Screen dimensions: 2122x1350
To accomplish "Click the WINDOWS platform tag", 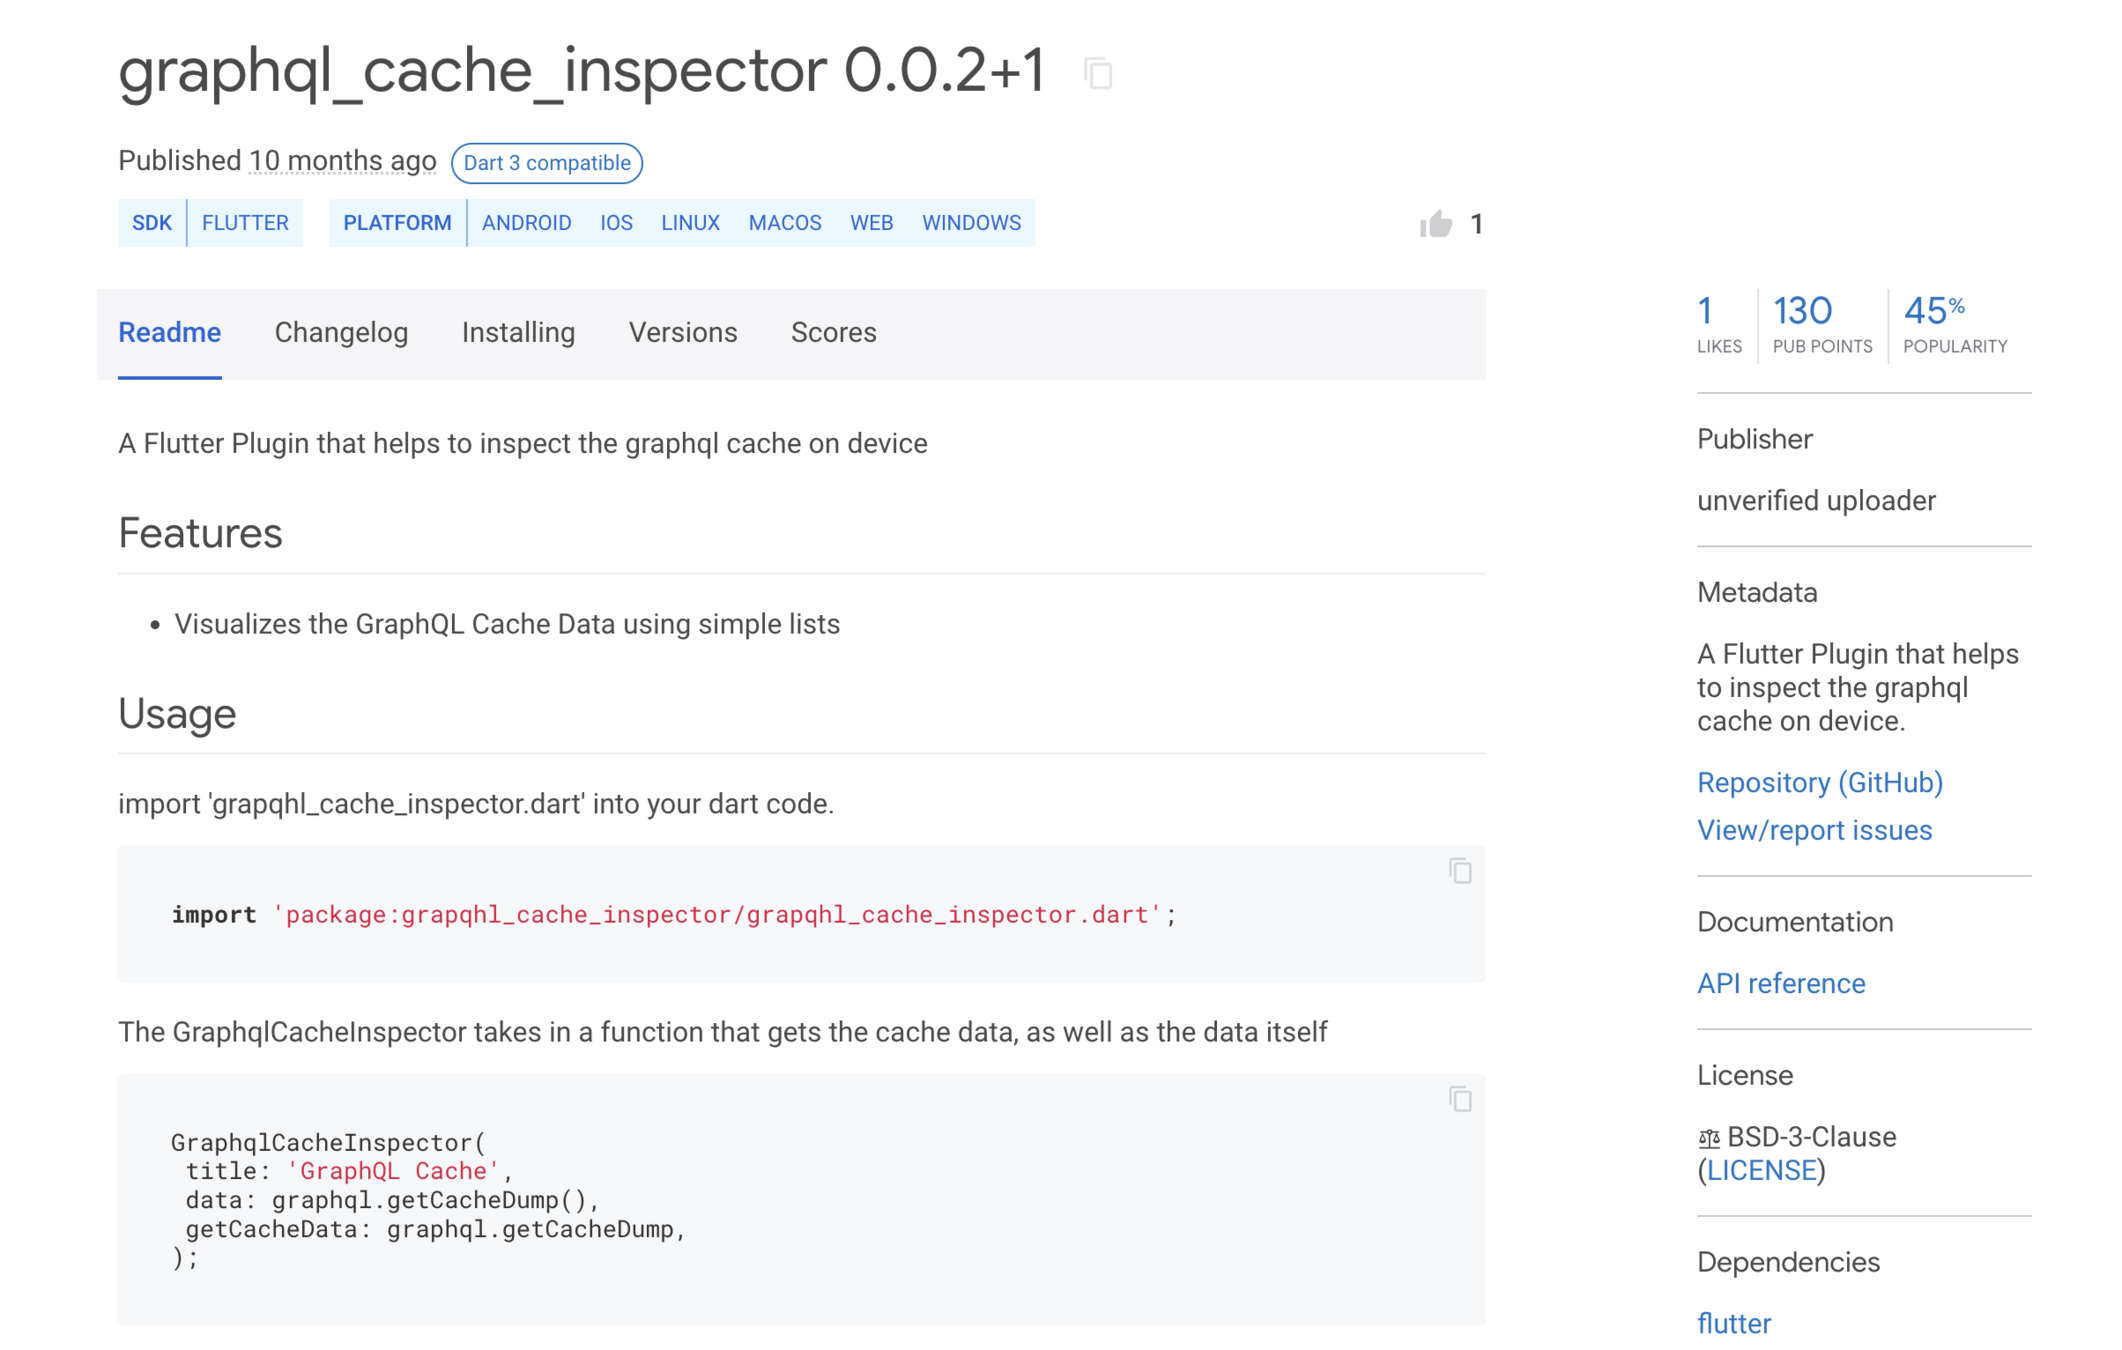I will pos(971,223).
